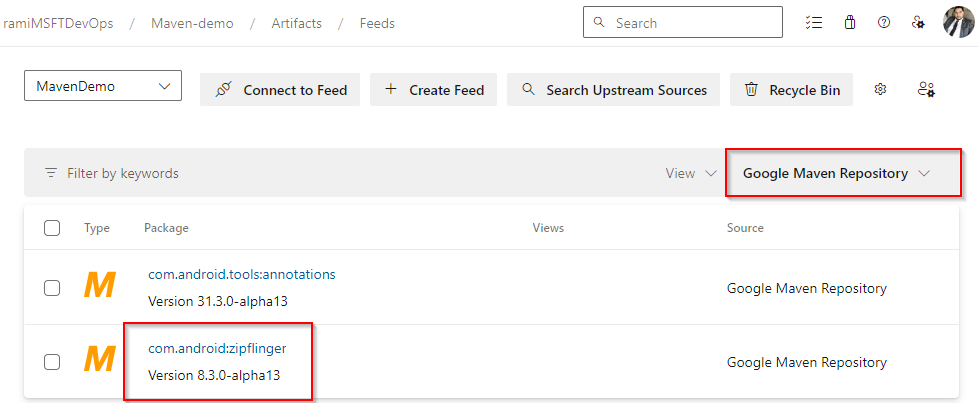Open the Recycle Bin
978x403 pixels.
(x=792, y=90)
